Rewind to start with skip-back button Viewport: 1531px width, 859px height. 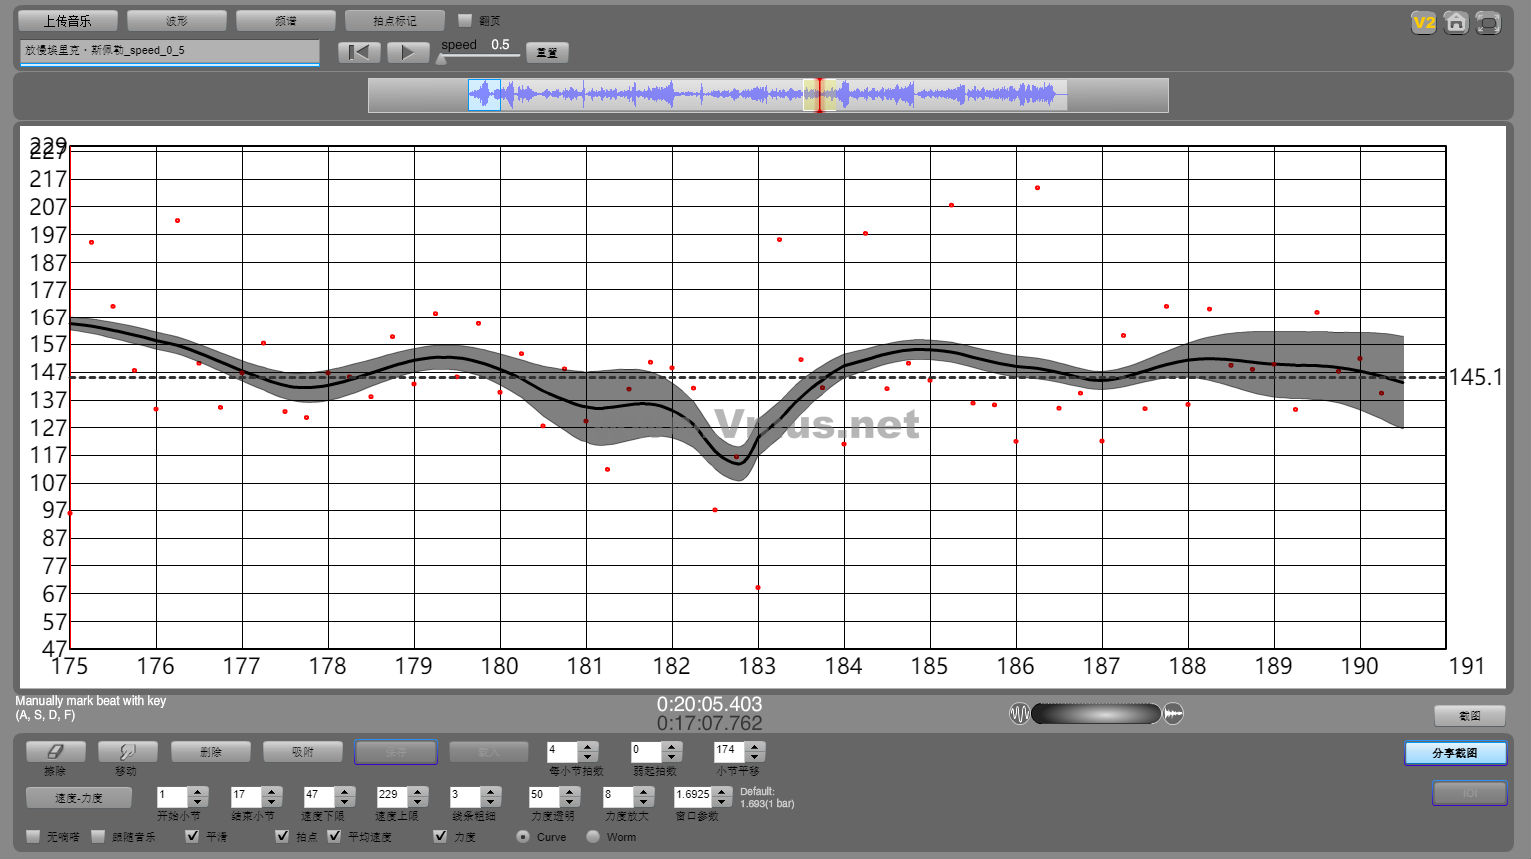coord(359,52)
